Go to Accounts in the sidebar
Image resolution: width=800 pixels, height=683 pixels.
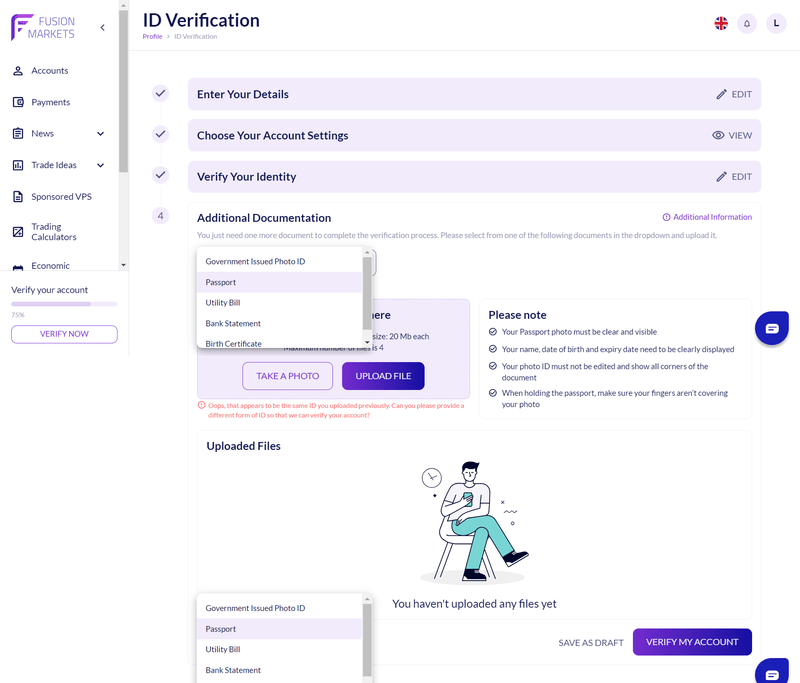(49, 71)
